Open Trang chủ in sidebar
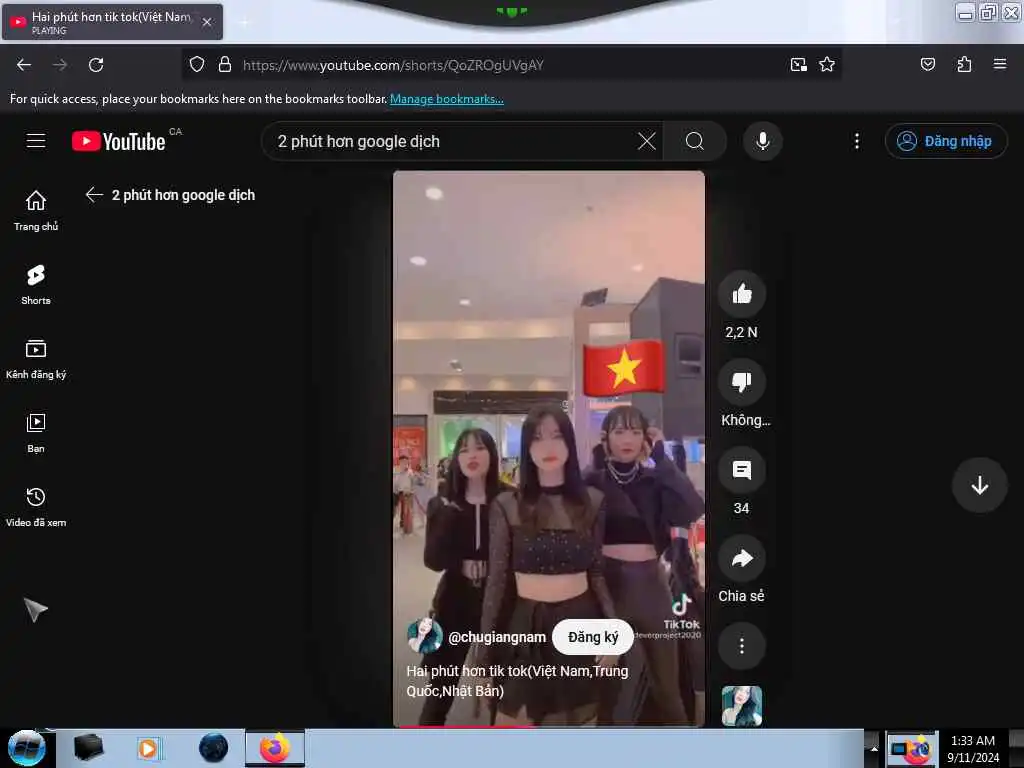The image size is (1024, 768). [x=36, y=210]
